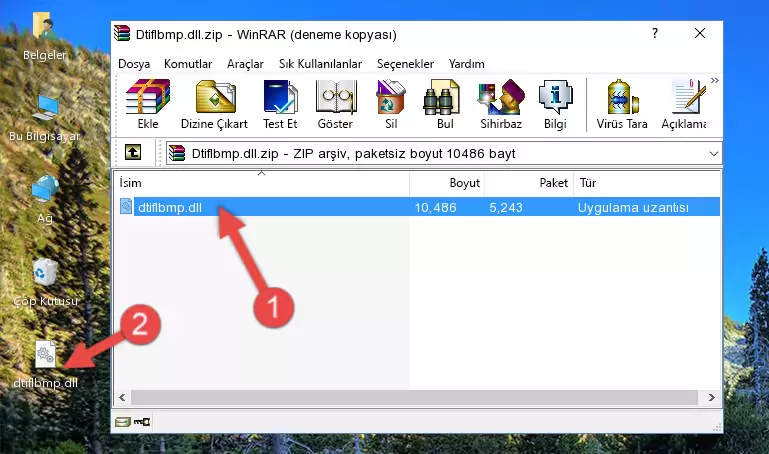Click the archive path address field
Image resolution: width=769 pixels, height=454 pixels.
(x=444, y=153)
